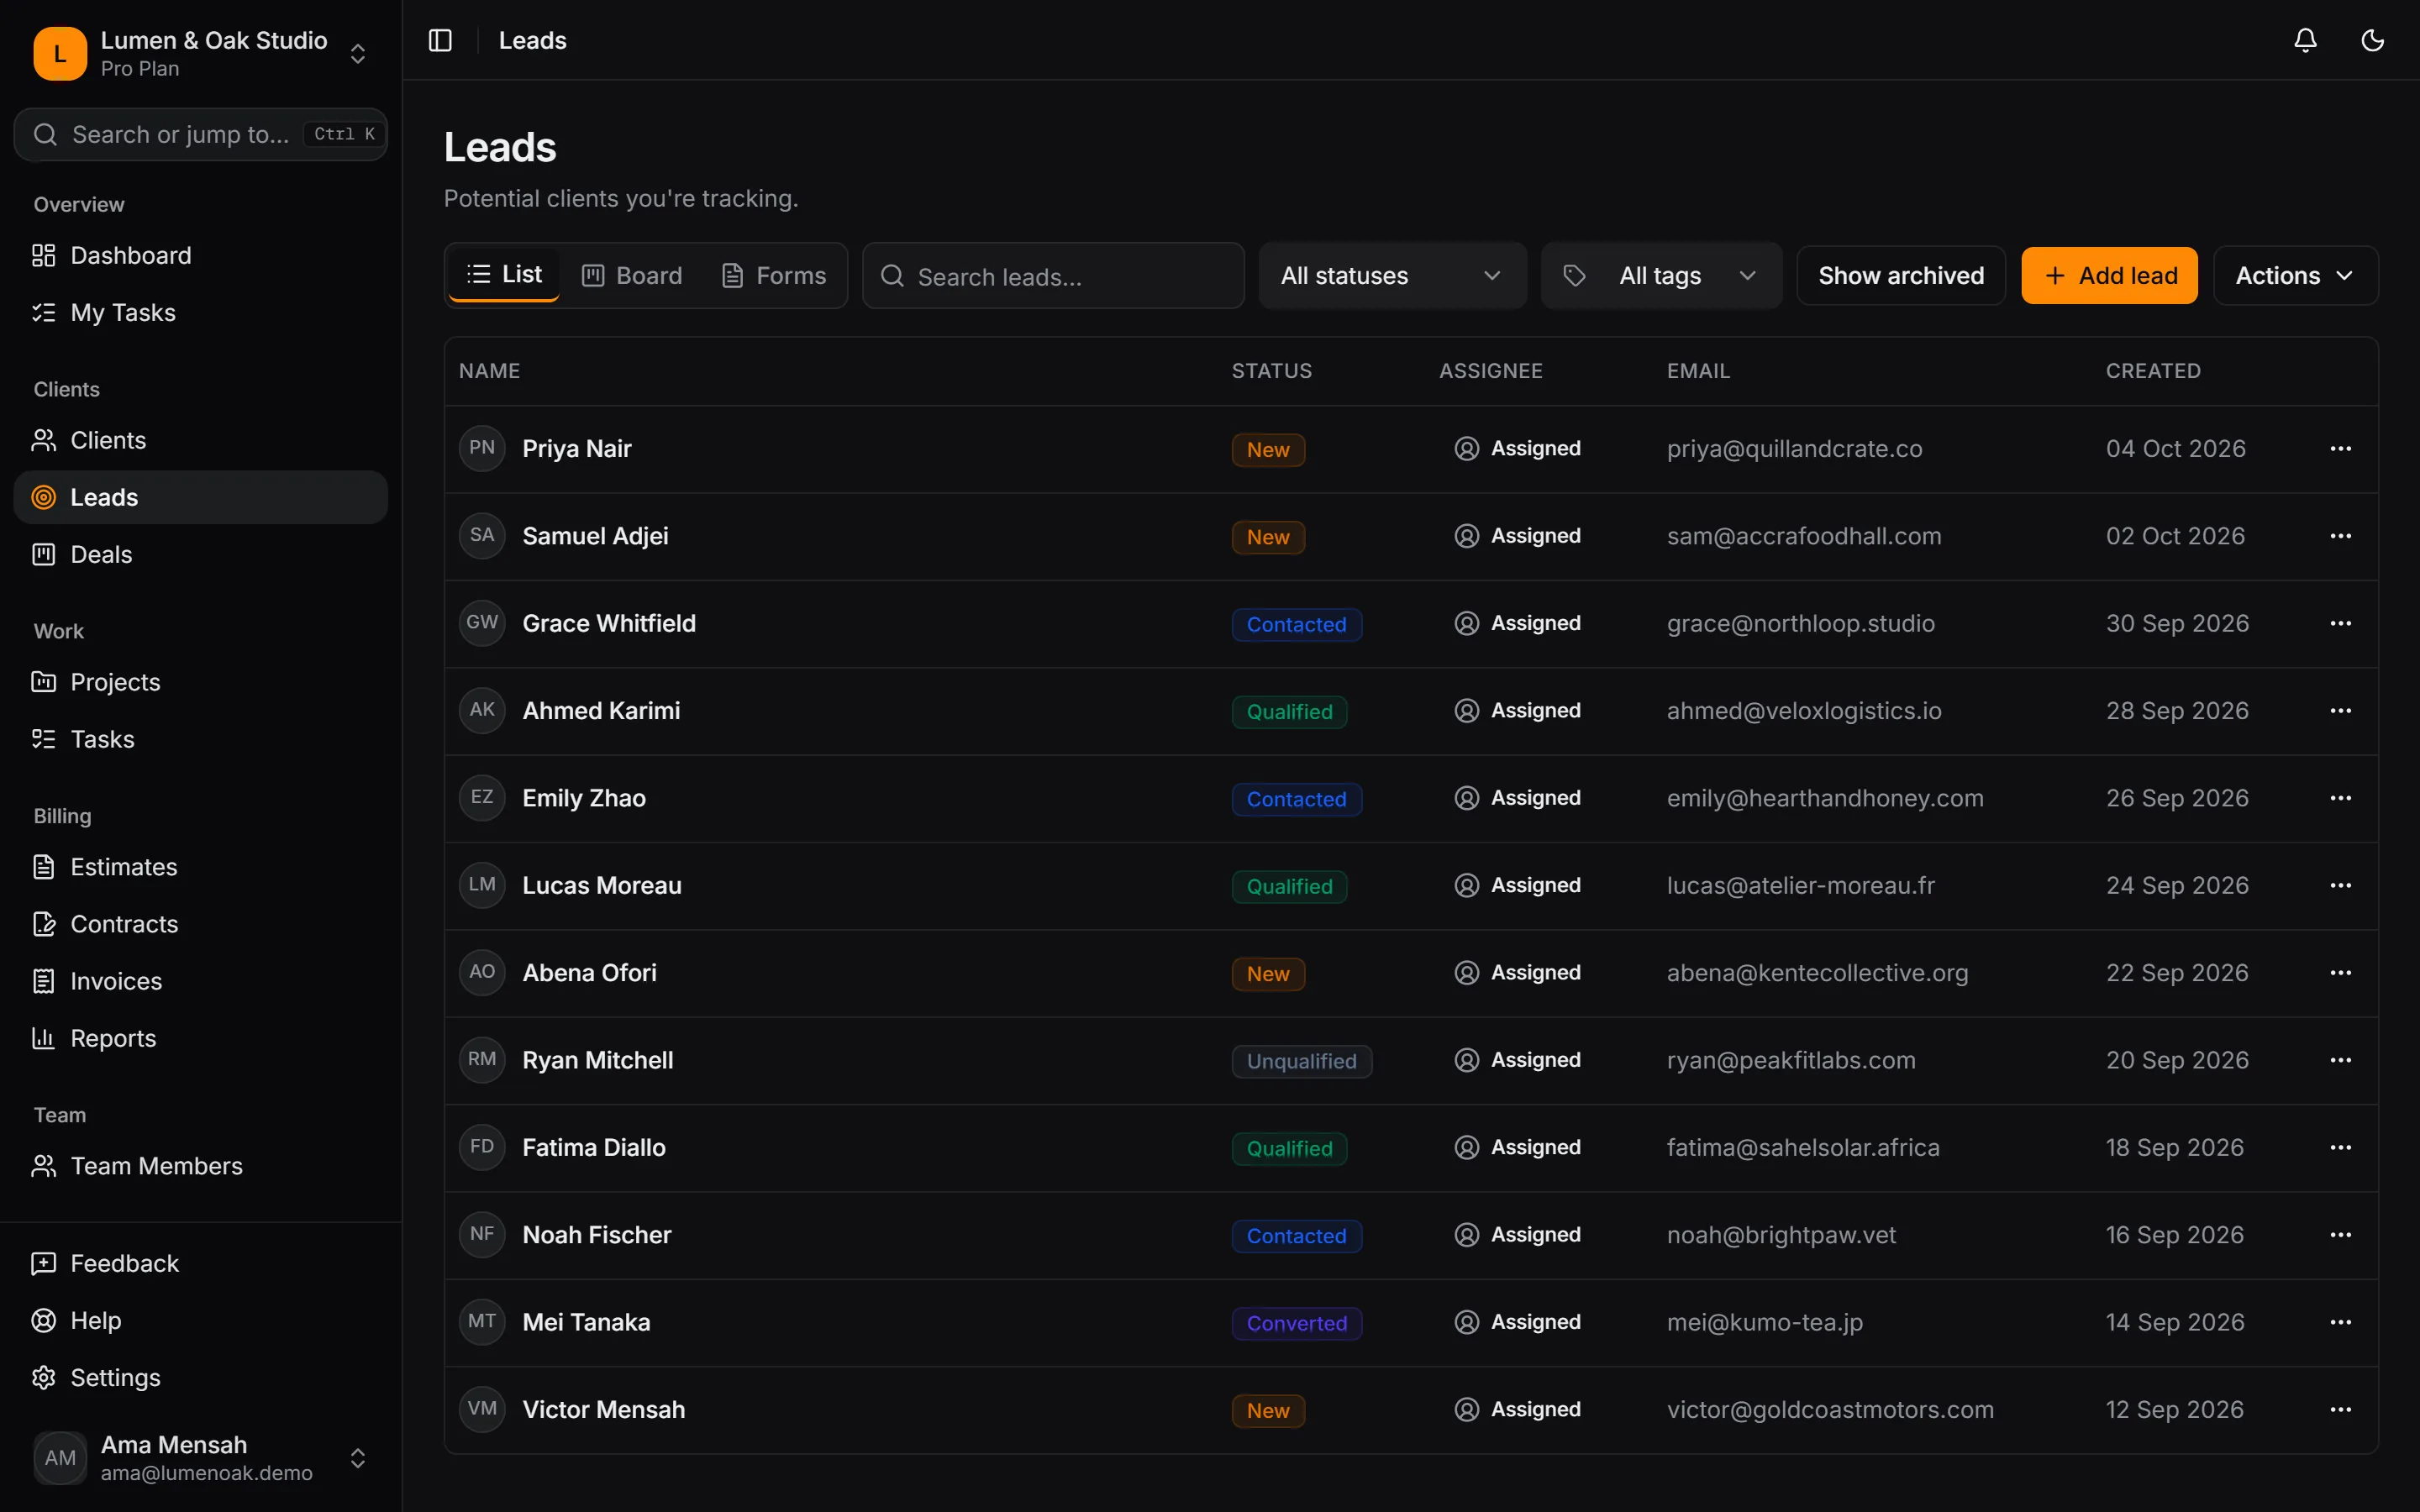
Task: Click the CREATED column header
Action: (2152, 371)
